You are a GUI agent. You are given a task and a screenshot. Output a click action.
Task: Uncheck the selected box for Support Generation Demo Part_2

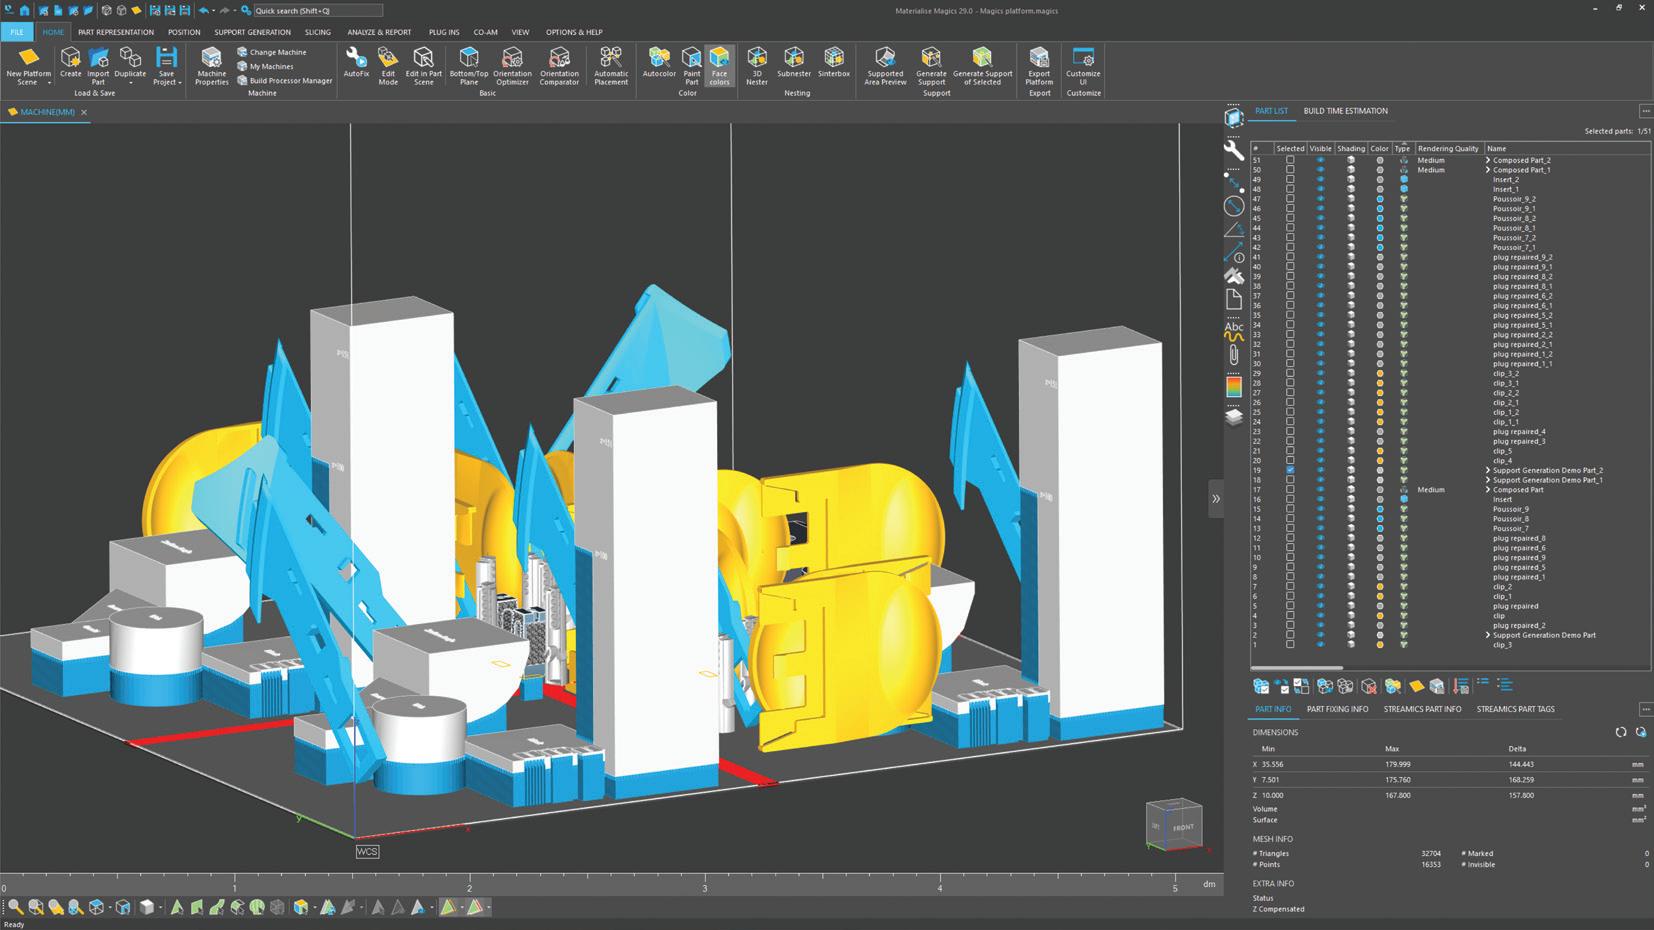[x=1290, y=470]
